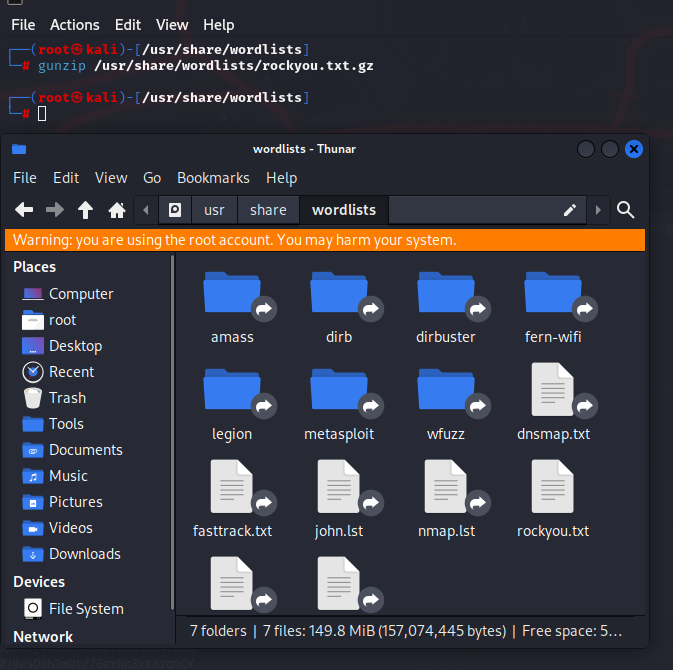Open search with magnifier icon
The height and width of the screenshot is (670, 673).
(625, 210)
